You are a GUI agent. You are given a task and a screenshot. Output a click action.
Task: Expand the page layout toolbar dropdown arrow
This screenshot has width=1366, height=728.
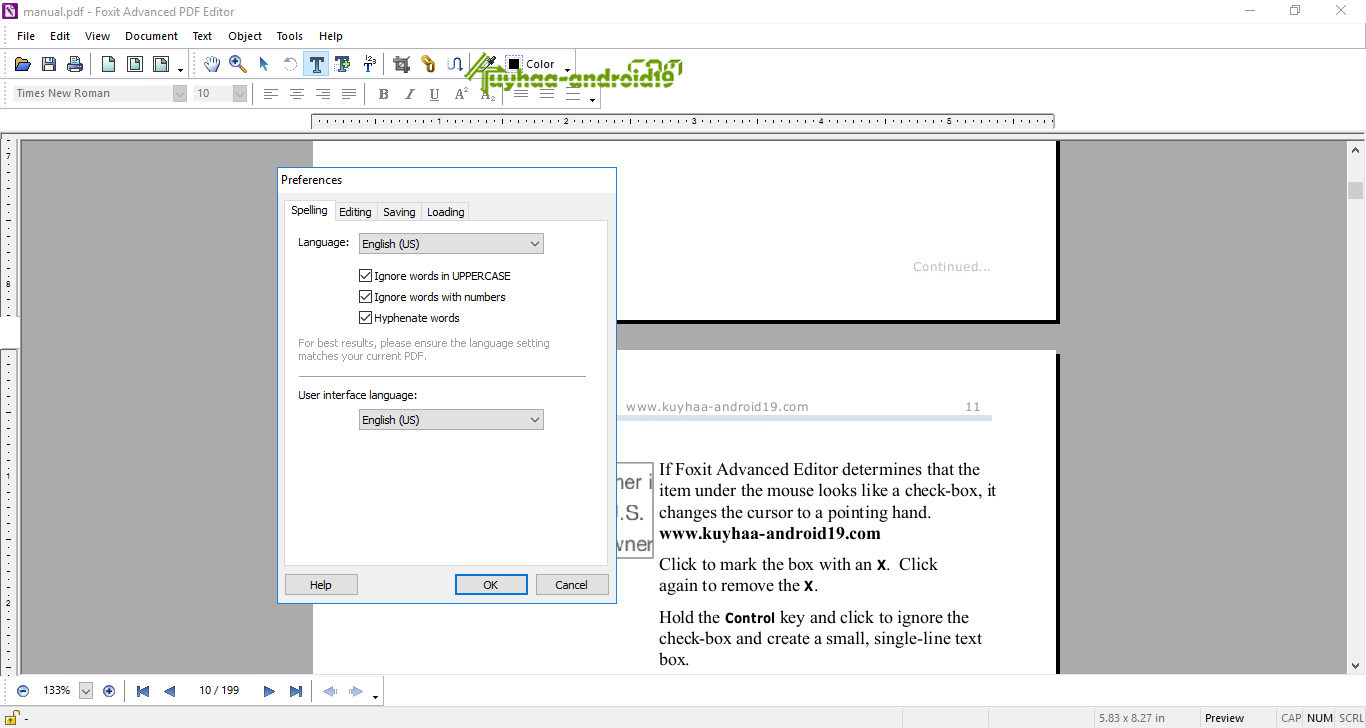point(180,70)
